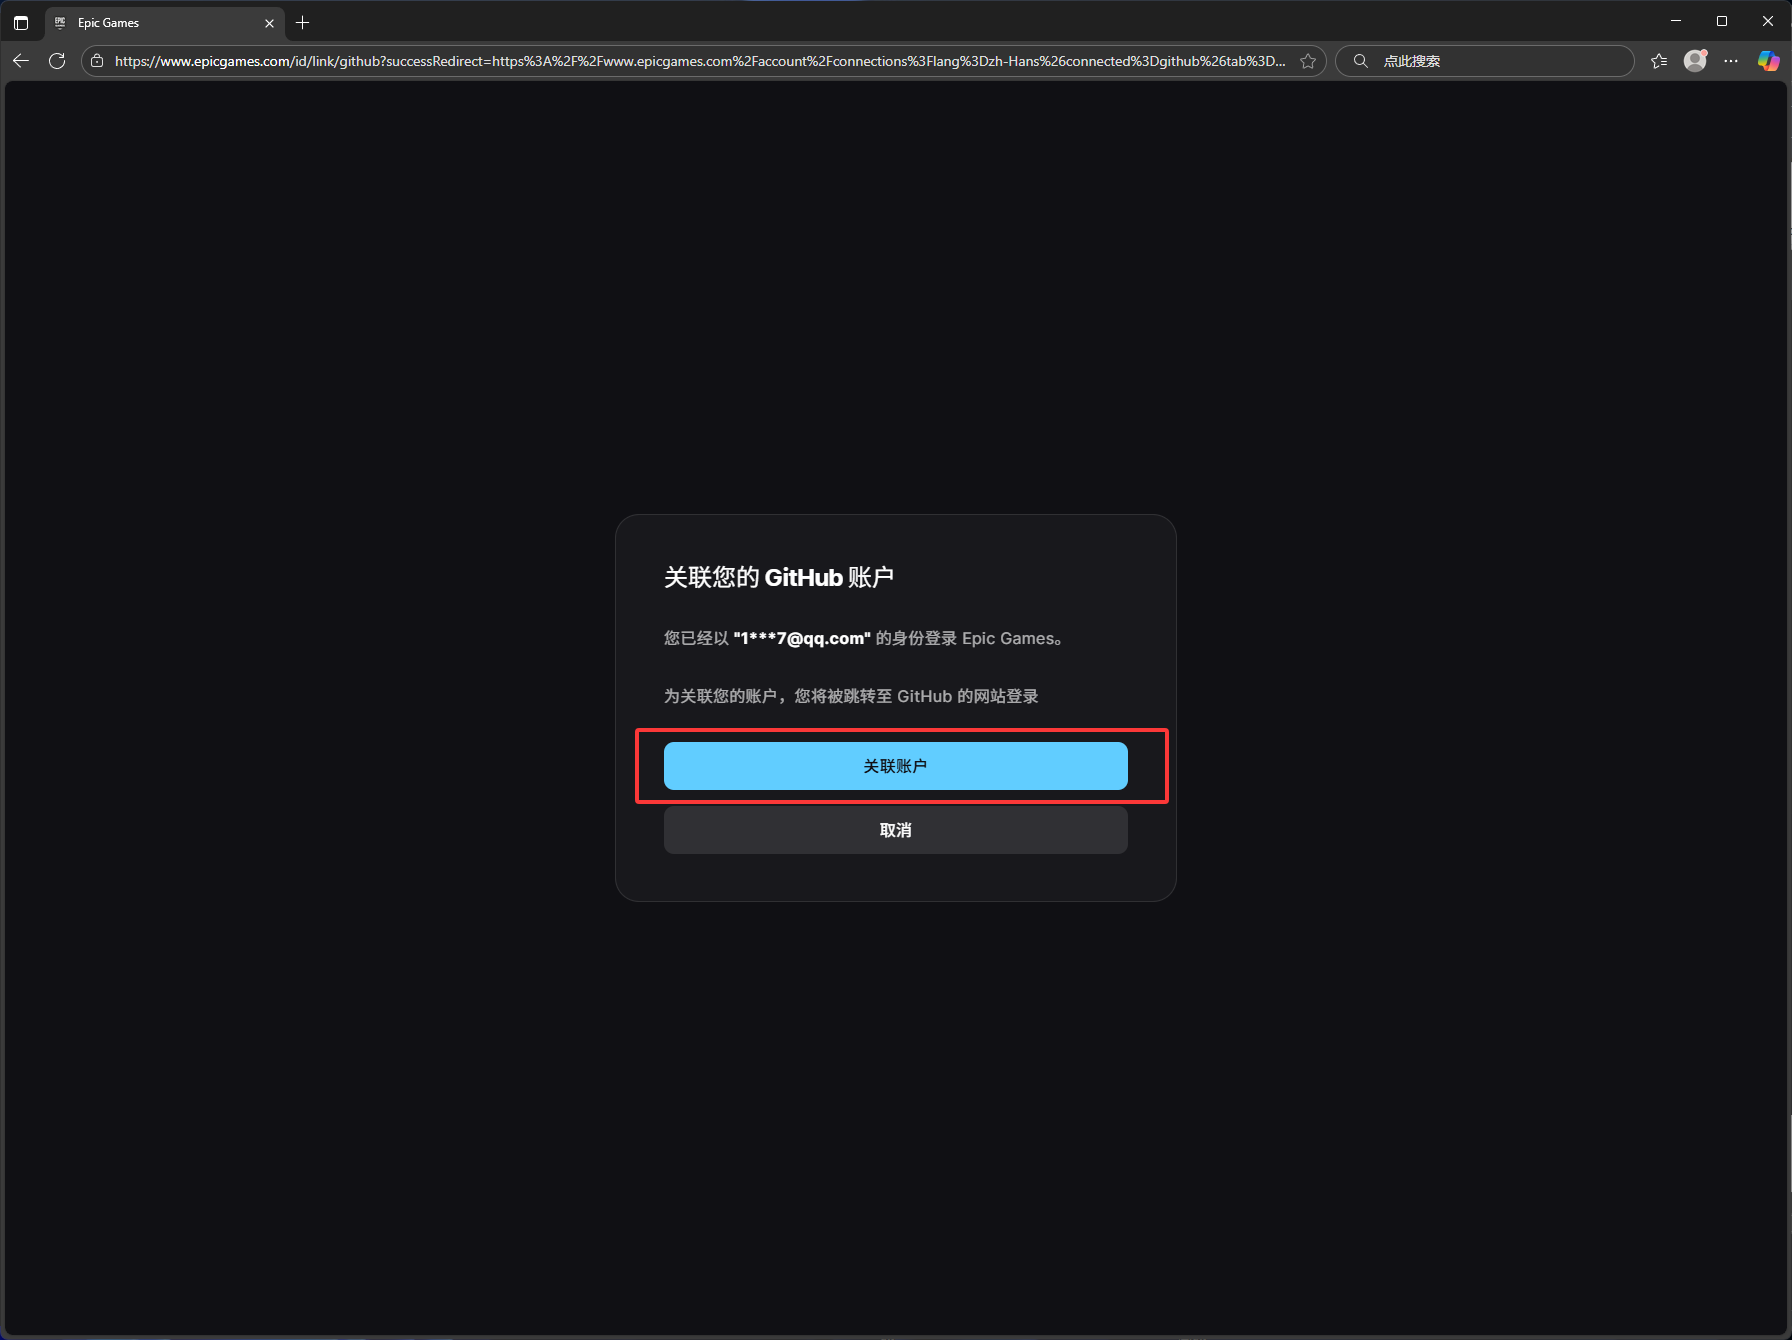1792x1340 pixels.
Task: Click the blue 关联账户 button
Action: point(895,766)
